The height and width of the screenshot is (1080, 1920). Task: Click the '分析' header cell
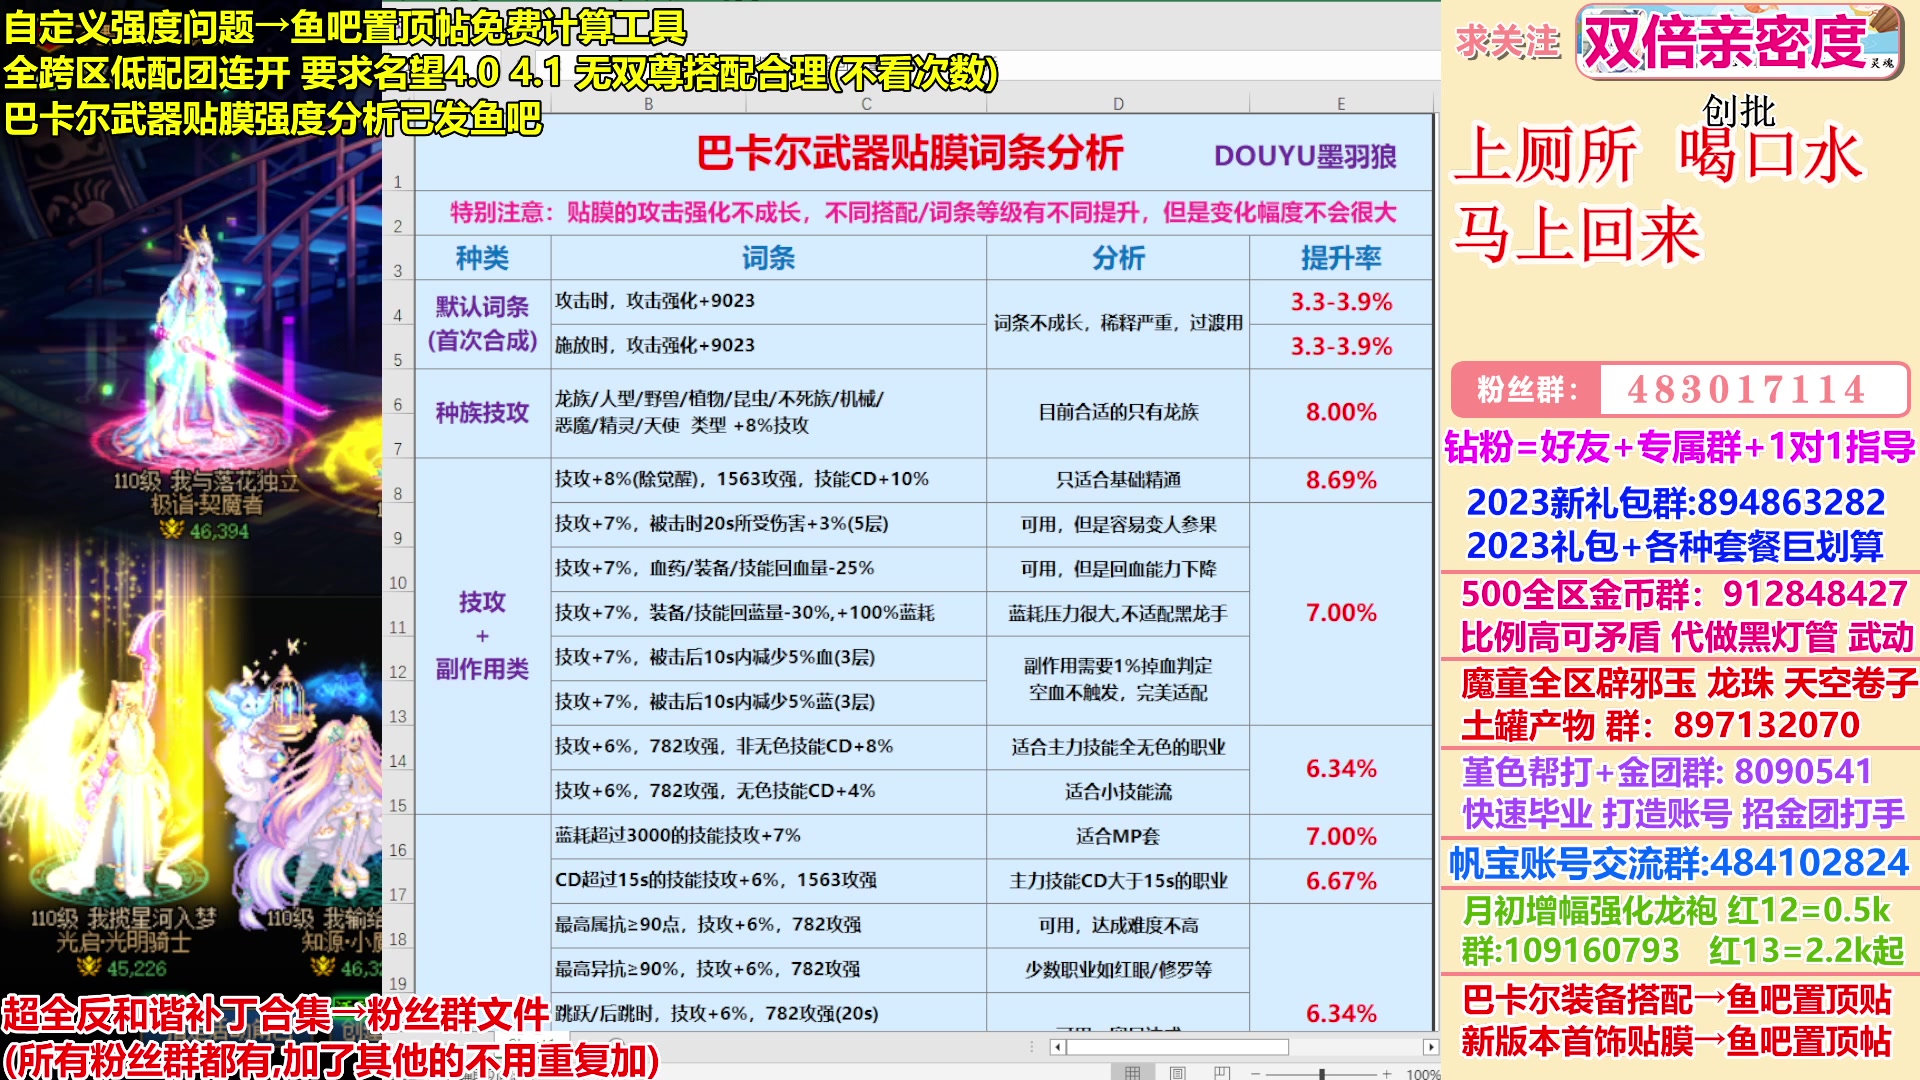tap(1118, 258)
